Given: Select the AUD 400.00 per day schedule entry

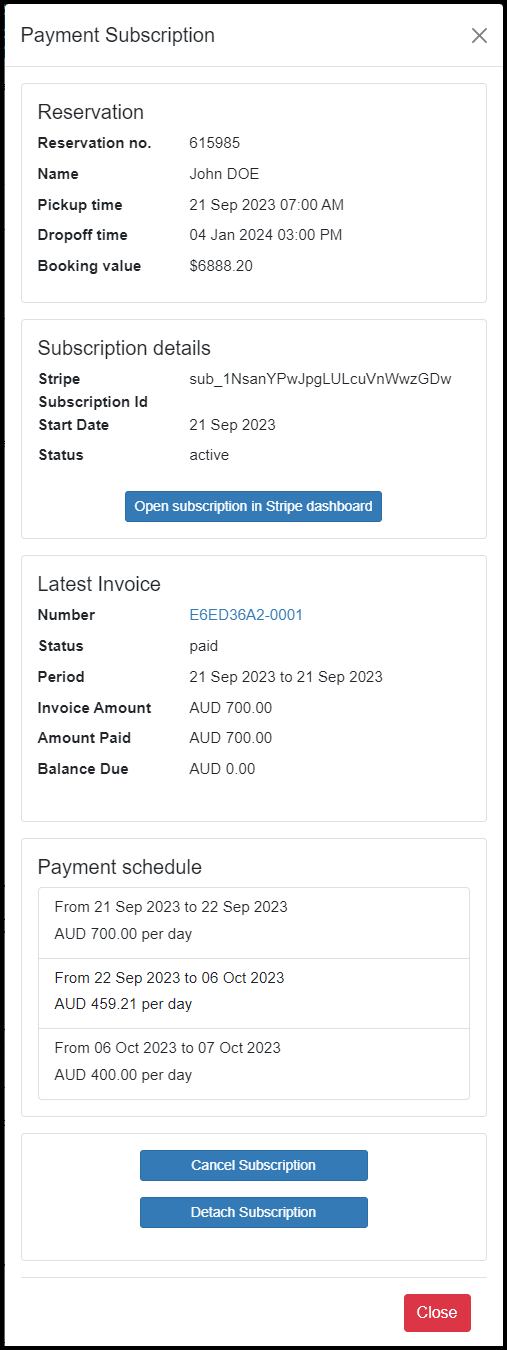Looking at the screenshot, I should coord(254,1064).
